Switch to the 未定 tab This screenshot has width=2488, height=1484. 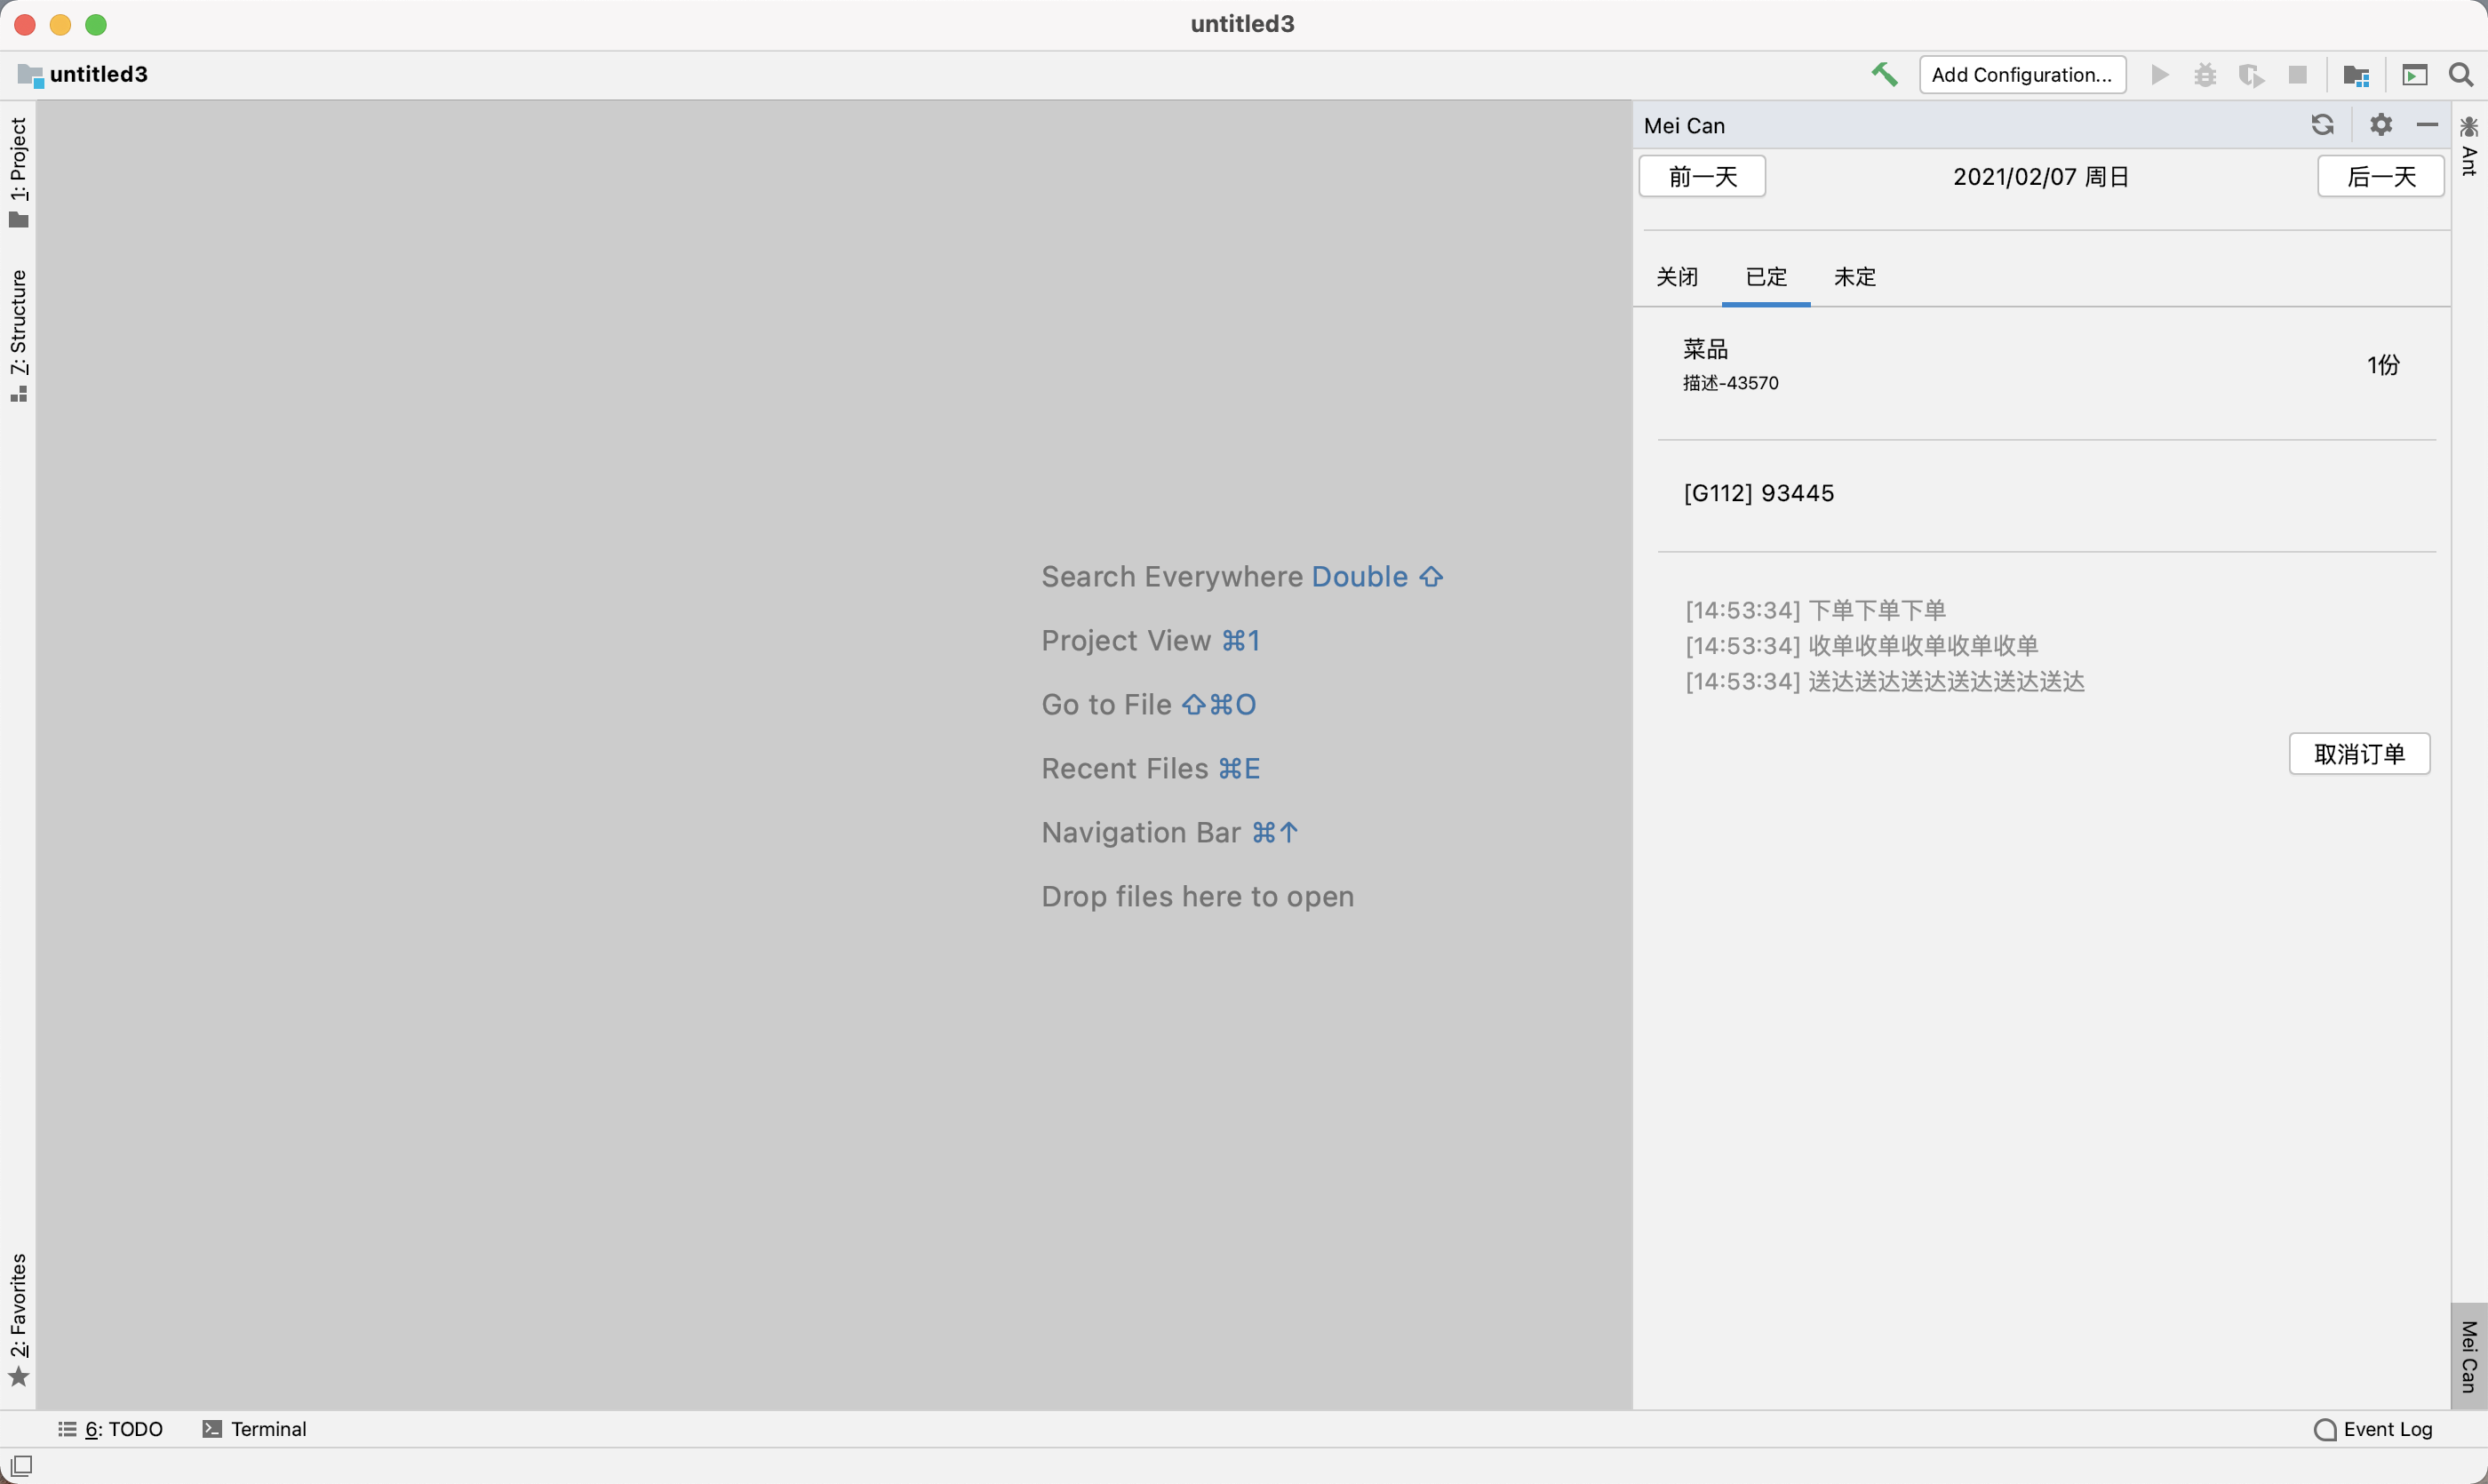tap(1855, 277)
